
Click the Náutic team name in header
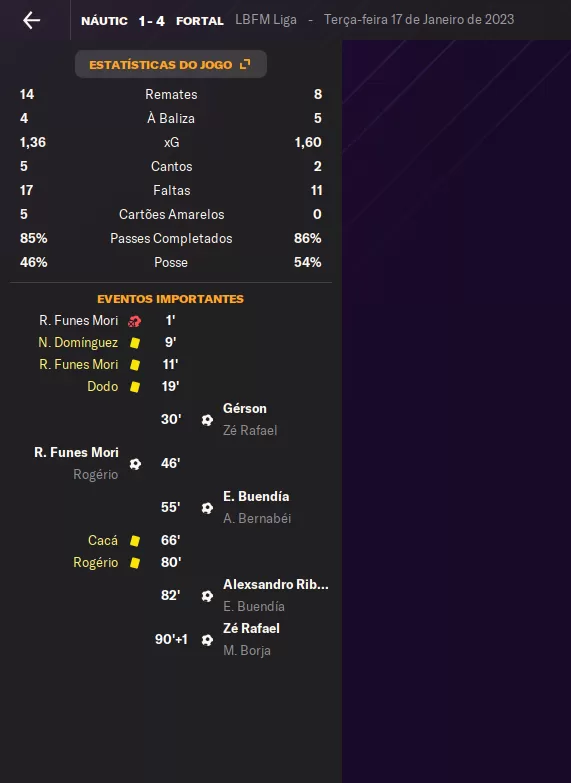click(104, 21)
